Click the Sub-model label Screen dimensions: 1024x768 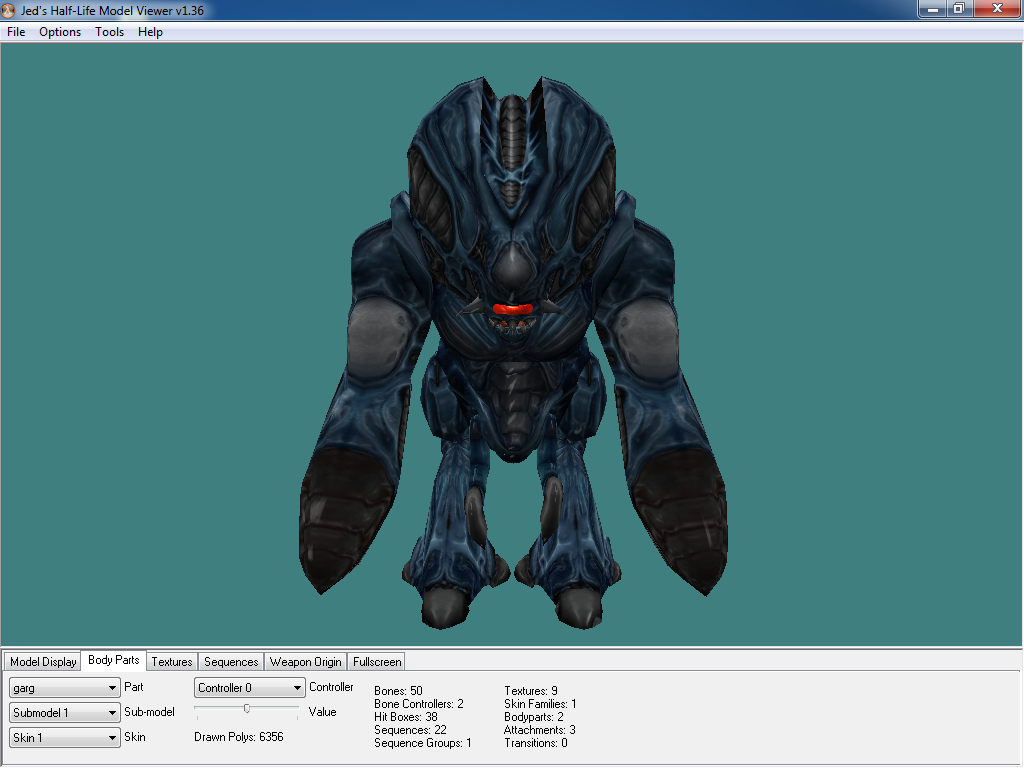point(150,712)
